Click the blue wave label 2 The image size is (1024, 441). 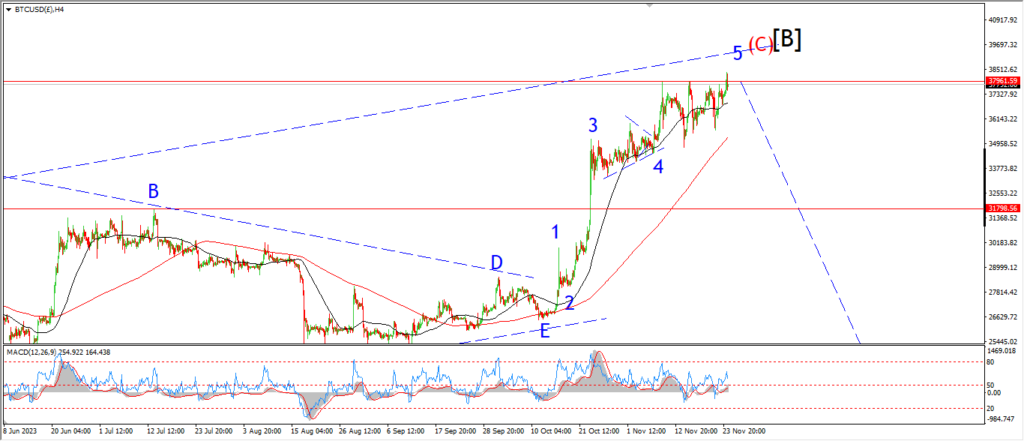[x=568, y=303]
